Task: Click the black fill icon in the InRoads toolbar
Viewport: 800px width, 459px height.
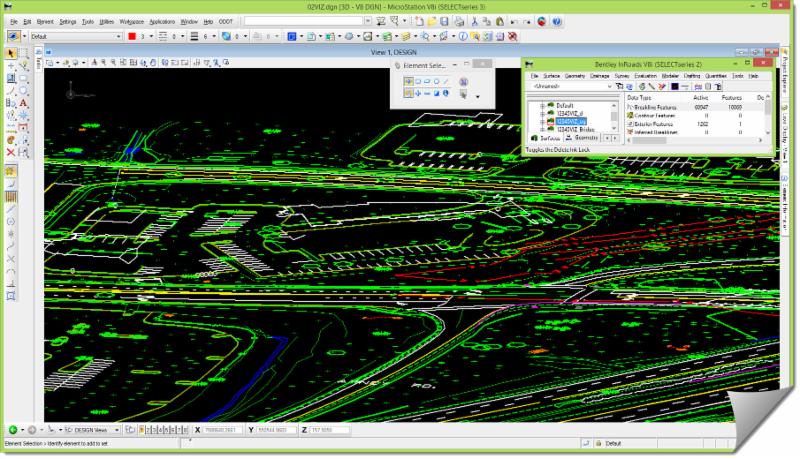Action: [674, 87]
